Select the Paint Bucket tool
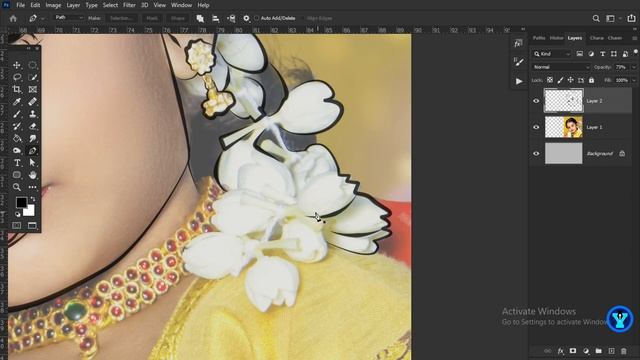 pos(17,138)
